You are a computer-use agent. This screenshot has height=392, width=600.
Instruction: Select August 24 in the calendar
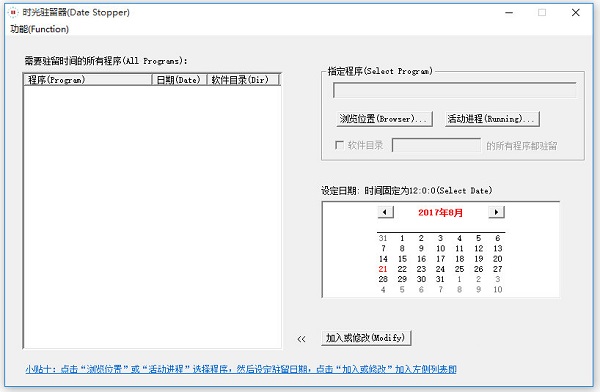(x=440, y=269)
